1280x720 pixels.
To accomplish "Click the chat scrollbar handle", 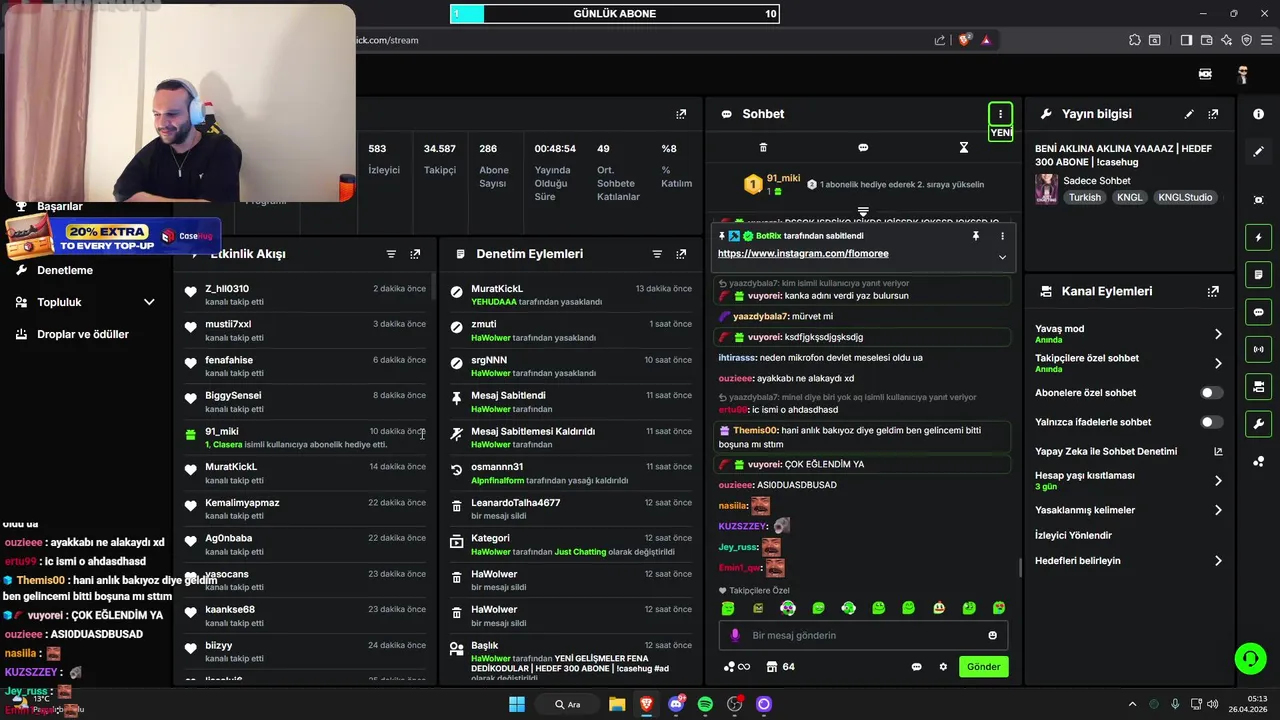I will pyautogui.click(x=1020, y=567).
